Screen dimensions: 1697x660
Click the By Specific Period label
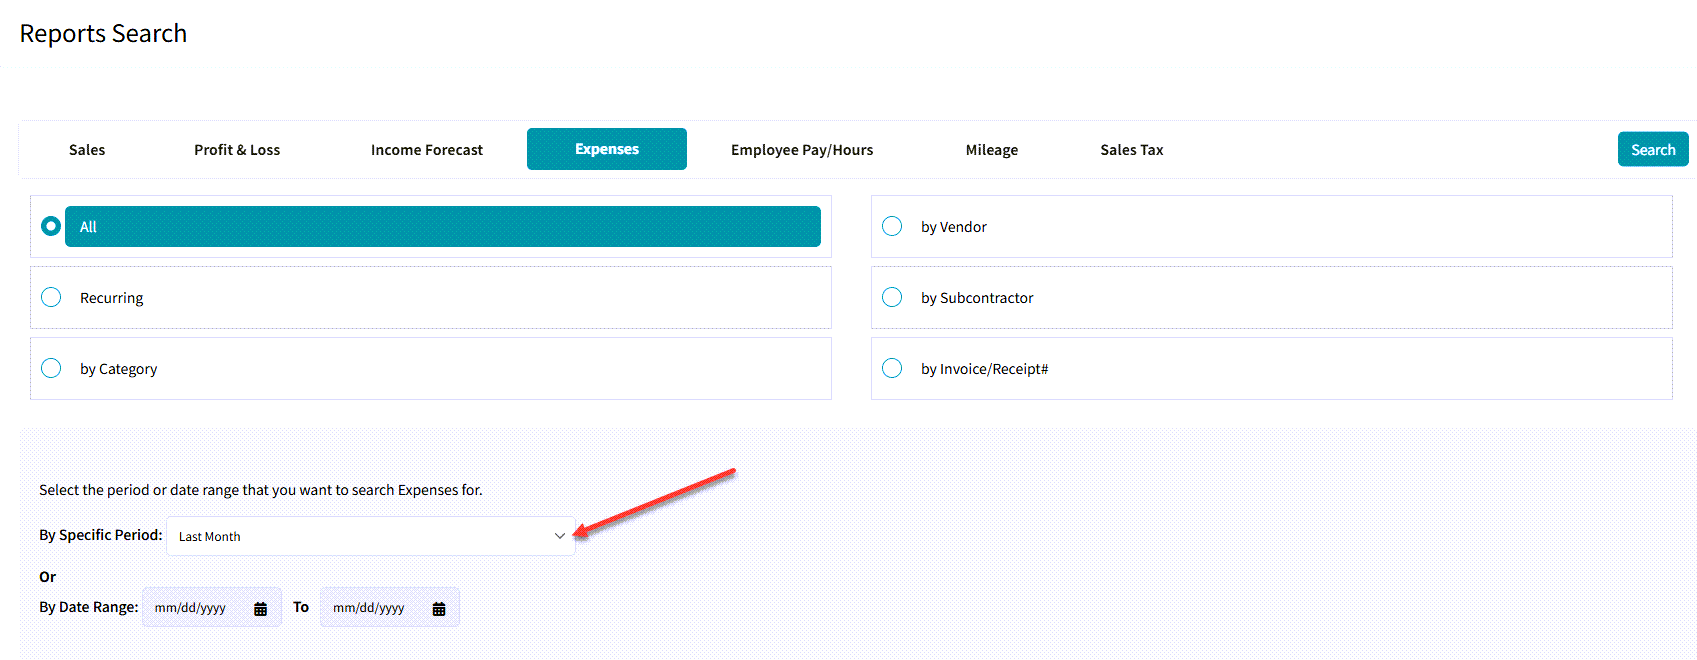(101, 535)
